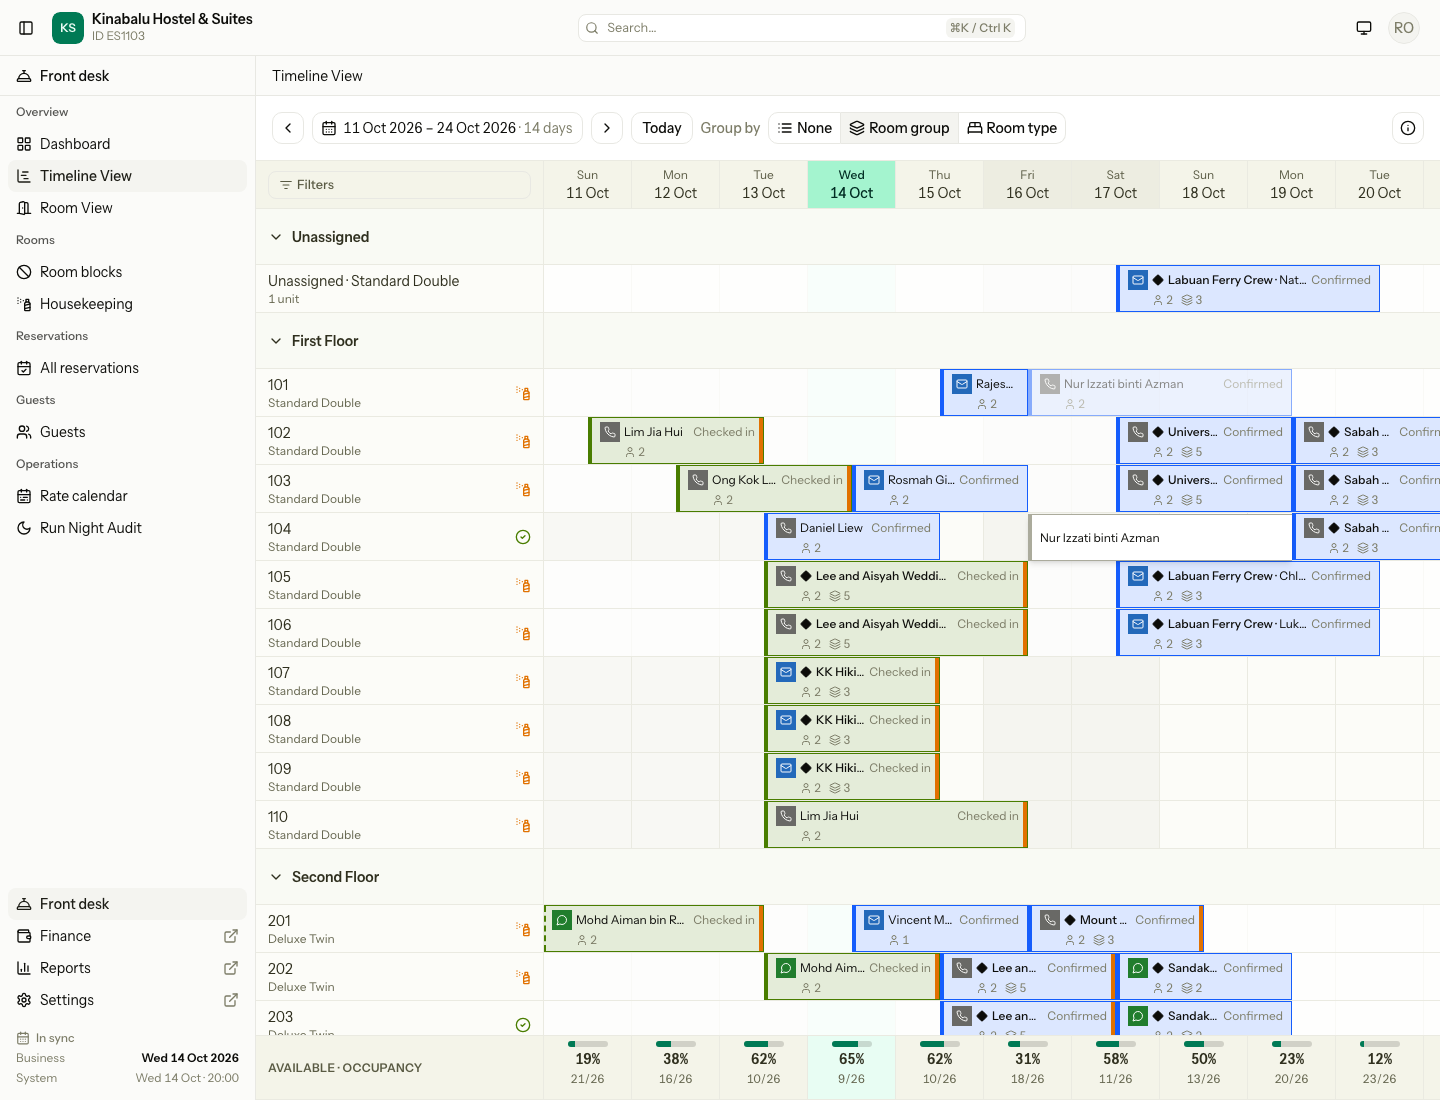Click the 19% occupancy bar for 11 Oct
1440x1100 pixels.
[588, 1044]
